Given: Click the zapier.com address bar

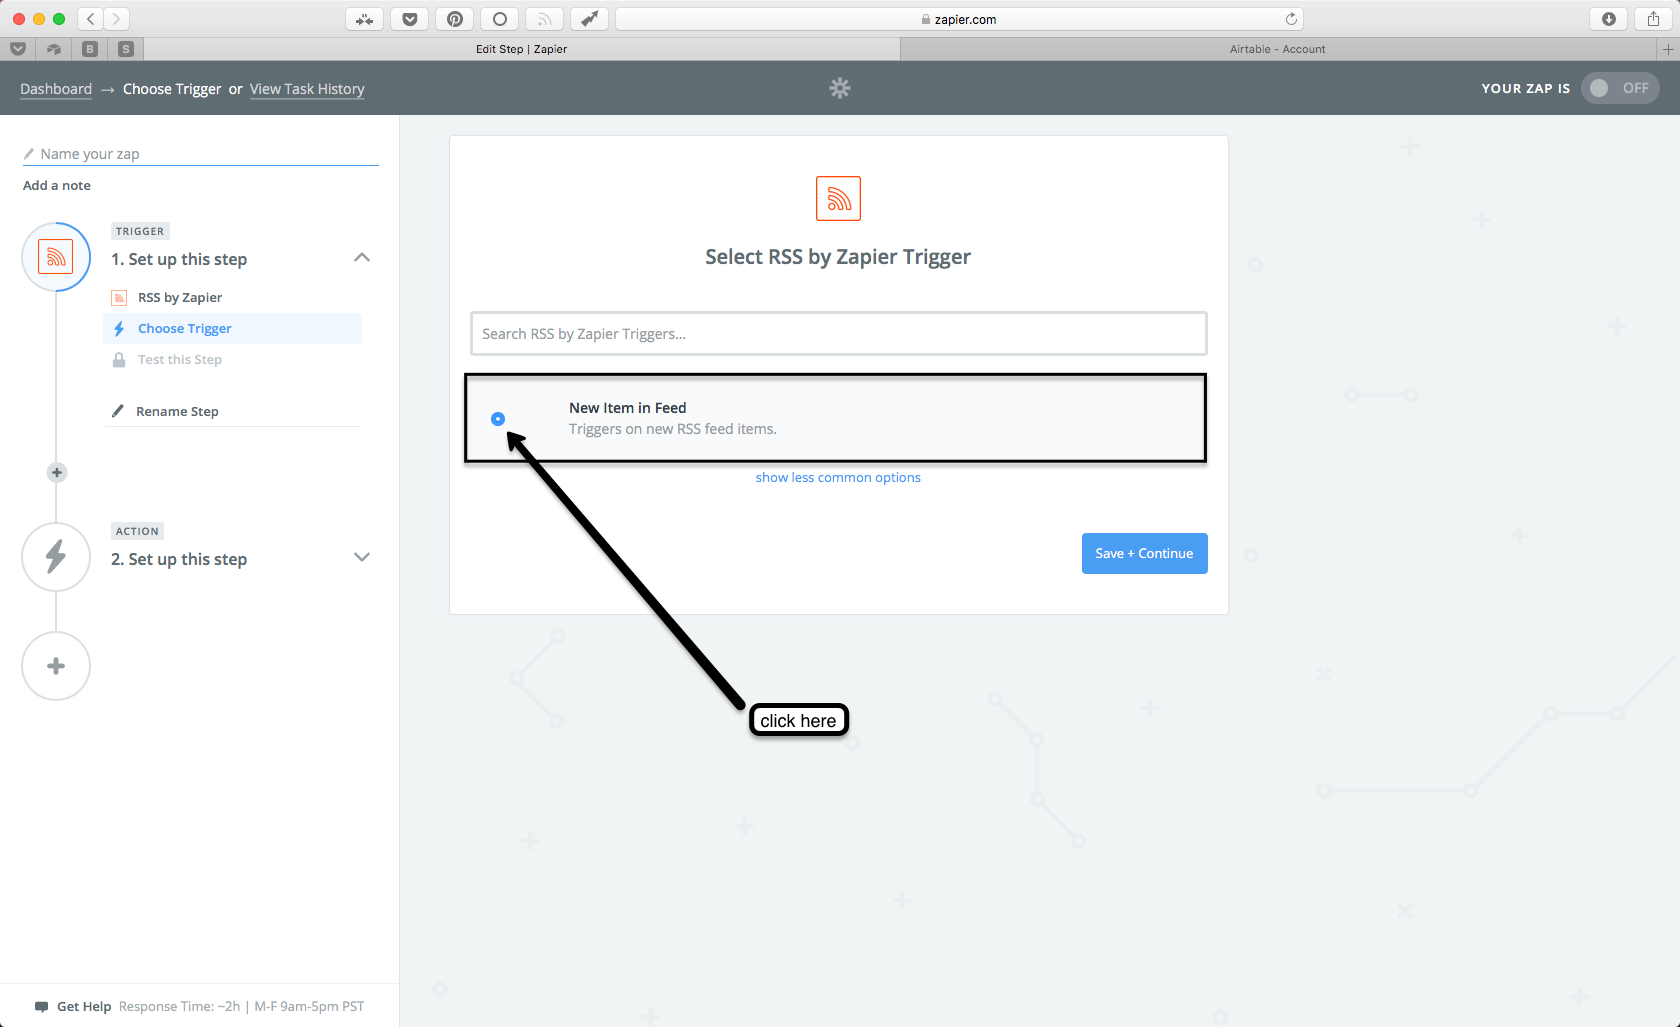Looking at the screenshot, I should point(959,19).
